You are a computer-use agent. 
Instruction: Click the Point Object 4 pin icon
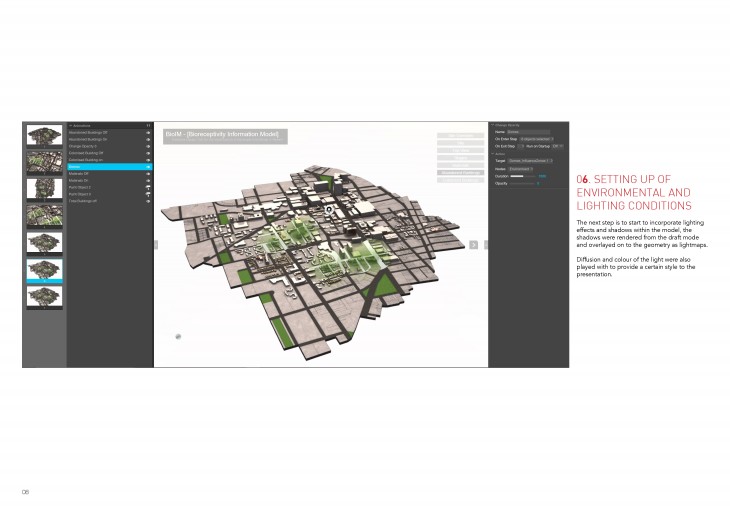pyautogui.click(x=148, y=194)
